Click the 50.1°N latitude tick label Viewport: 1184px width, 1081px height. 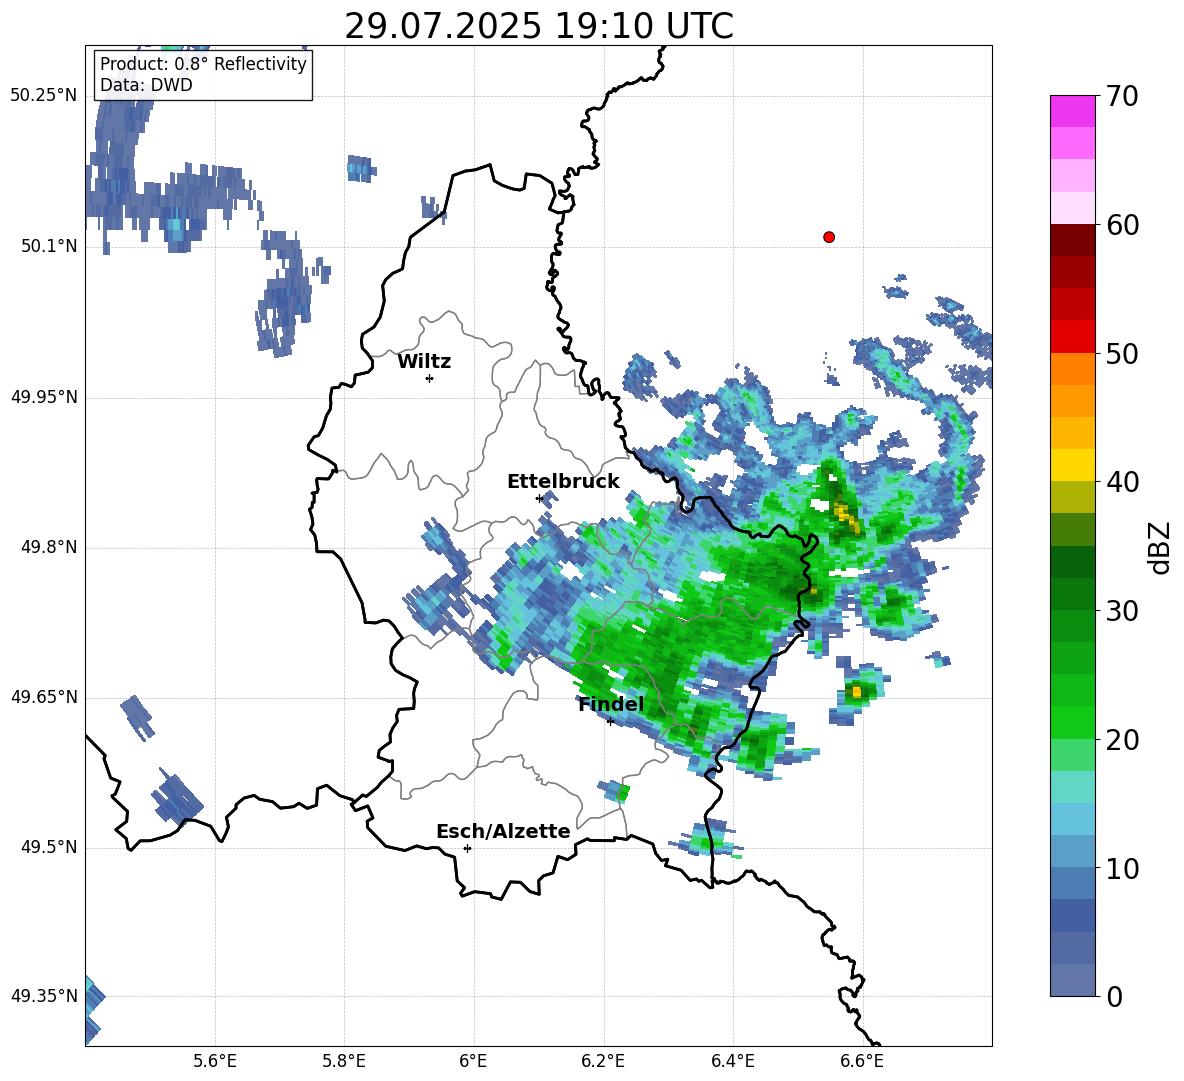pos(49,247)
